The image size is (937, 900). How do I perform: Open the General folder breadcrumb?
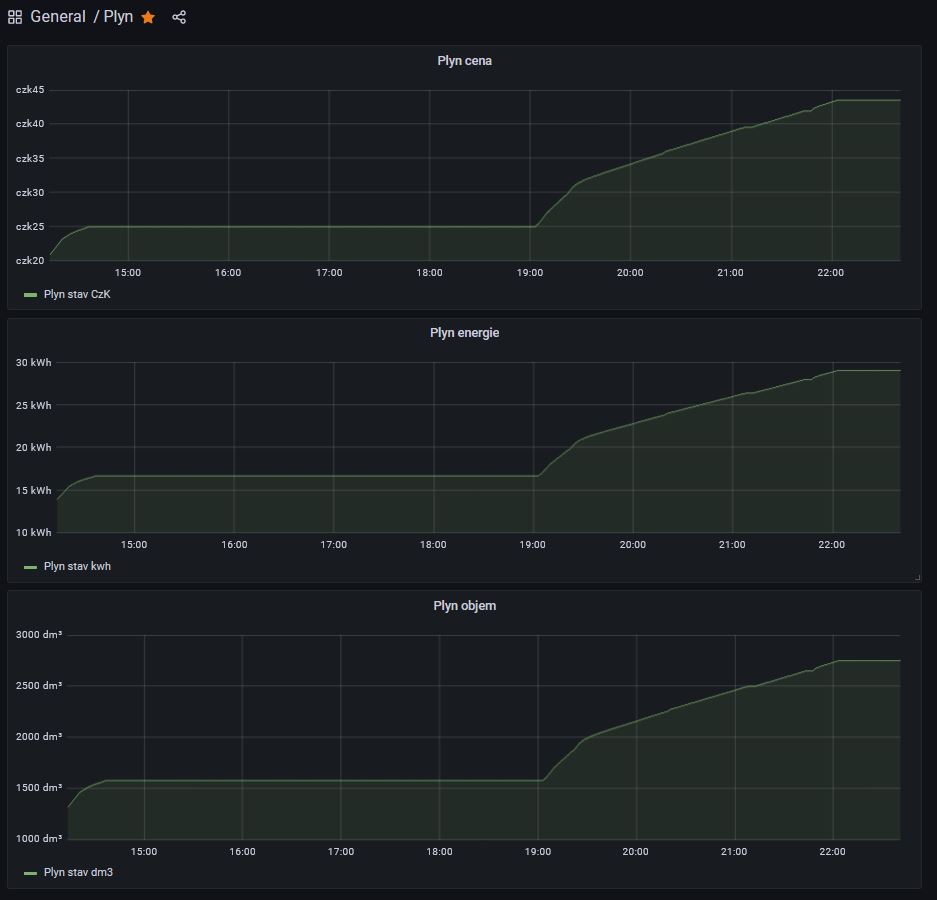point(58,17)
